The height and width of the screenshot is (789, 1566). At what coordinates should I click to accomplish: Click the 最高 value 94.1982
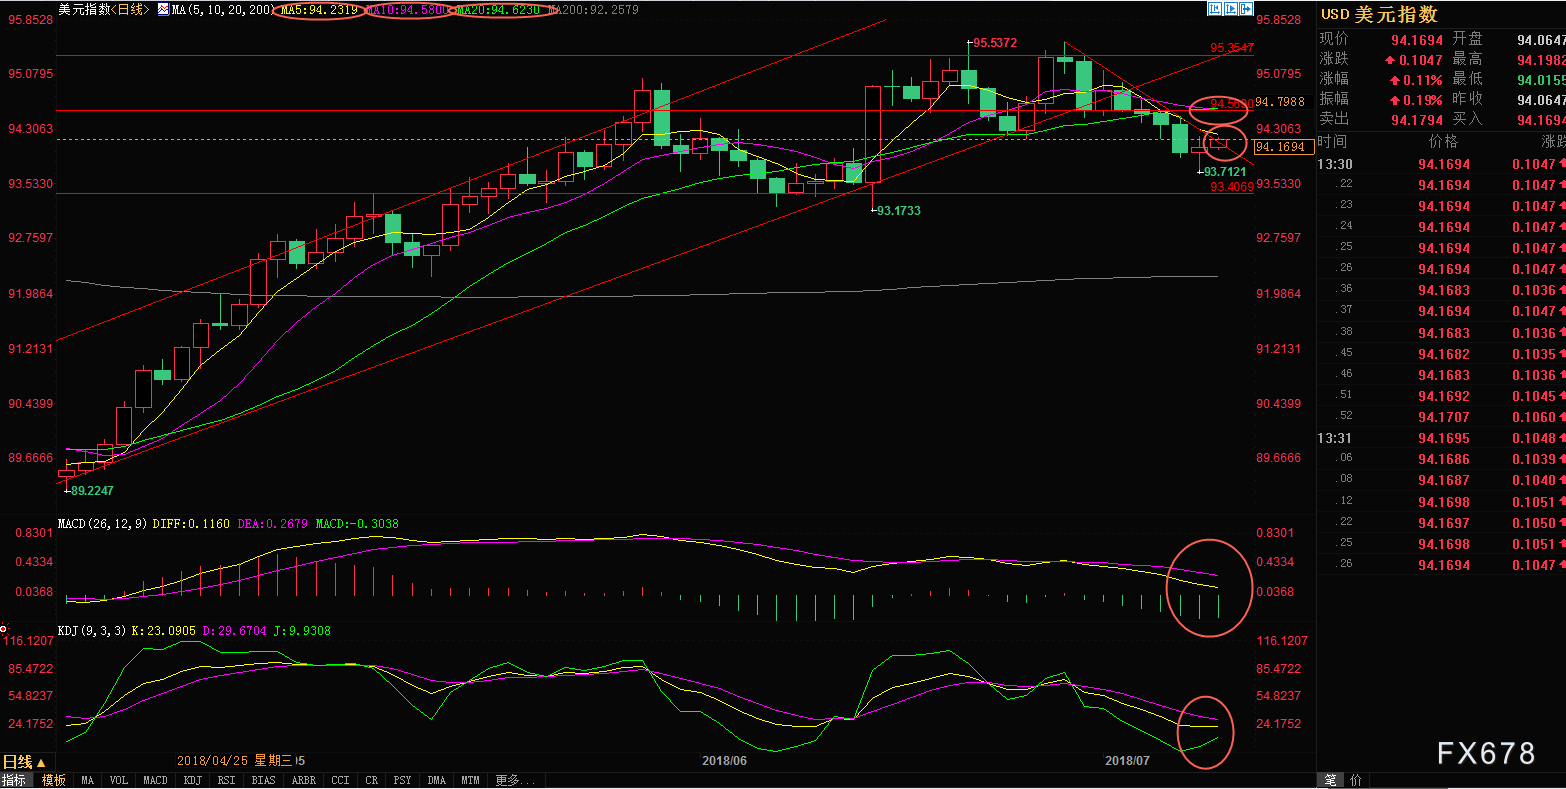[1541, 60]
